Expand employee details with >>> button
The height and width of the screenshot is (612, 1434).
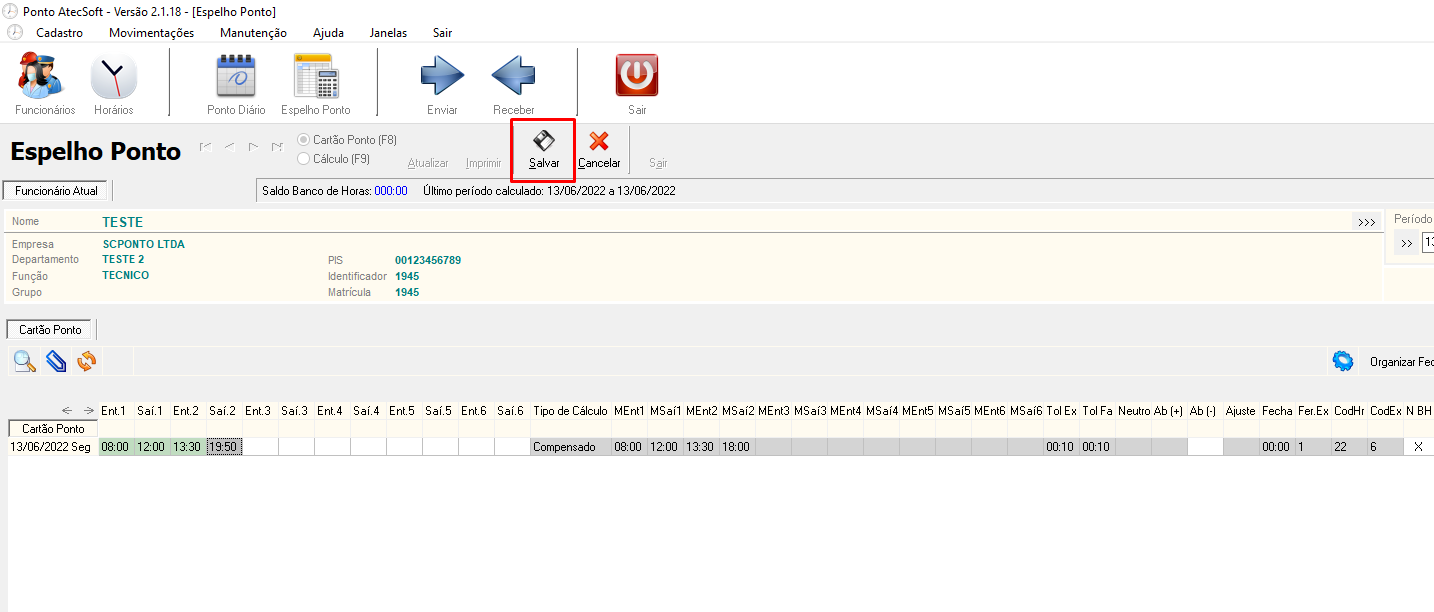click(x=1366, y=222)
